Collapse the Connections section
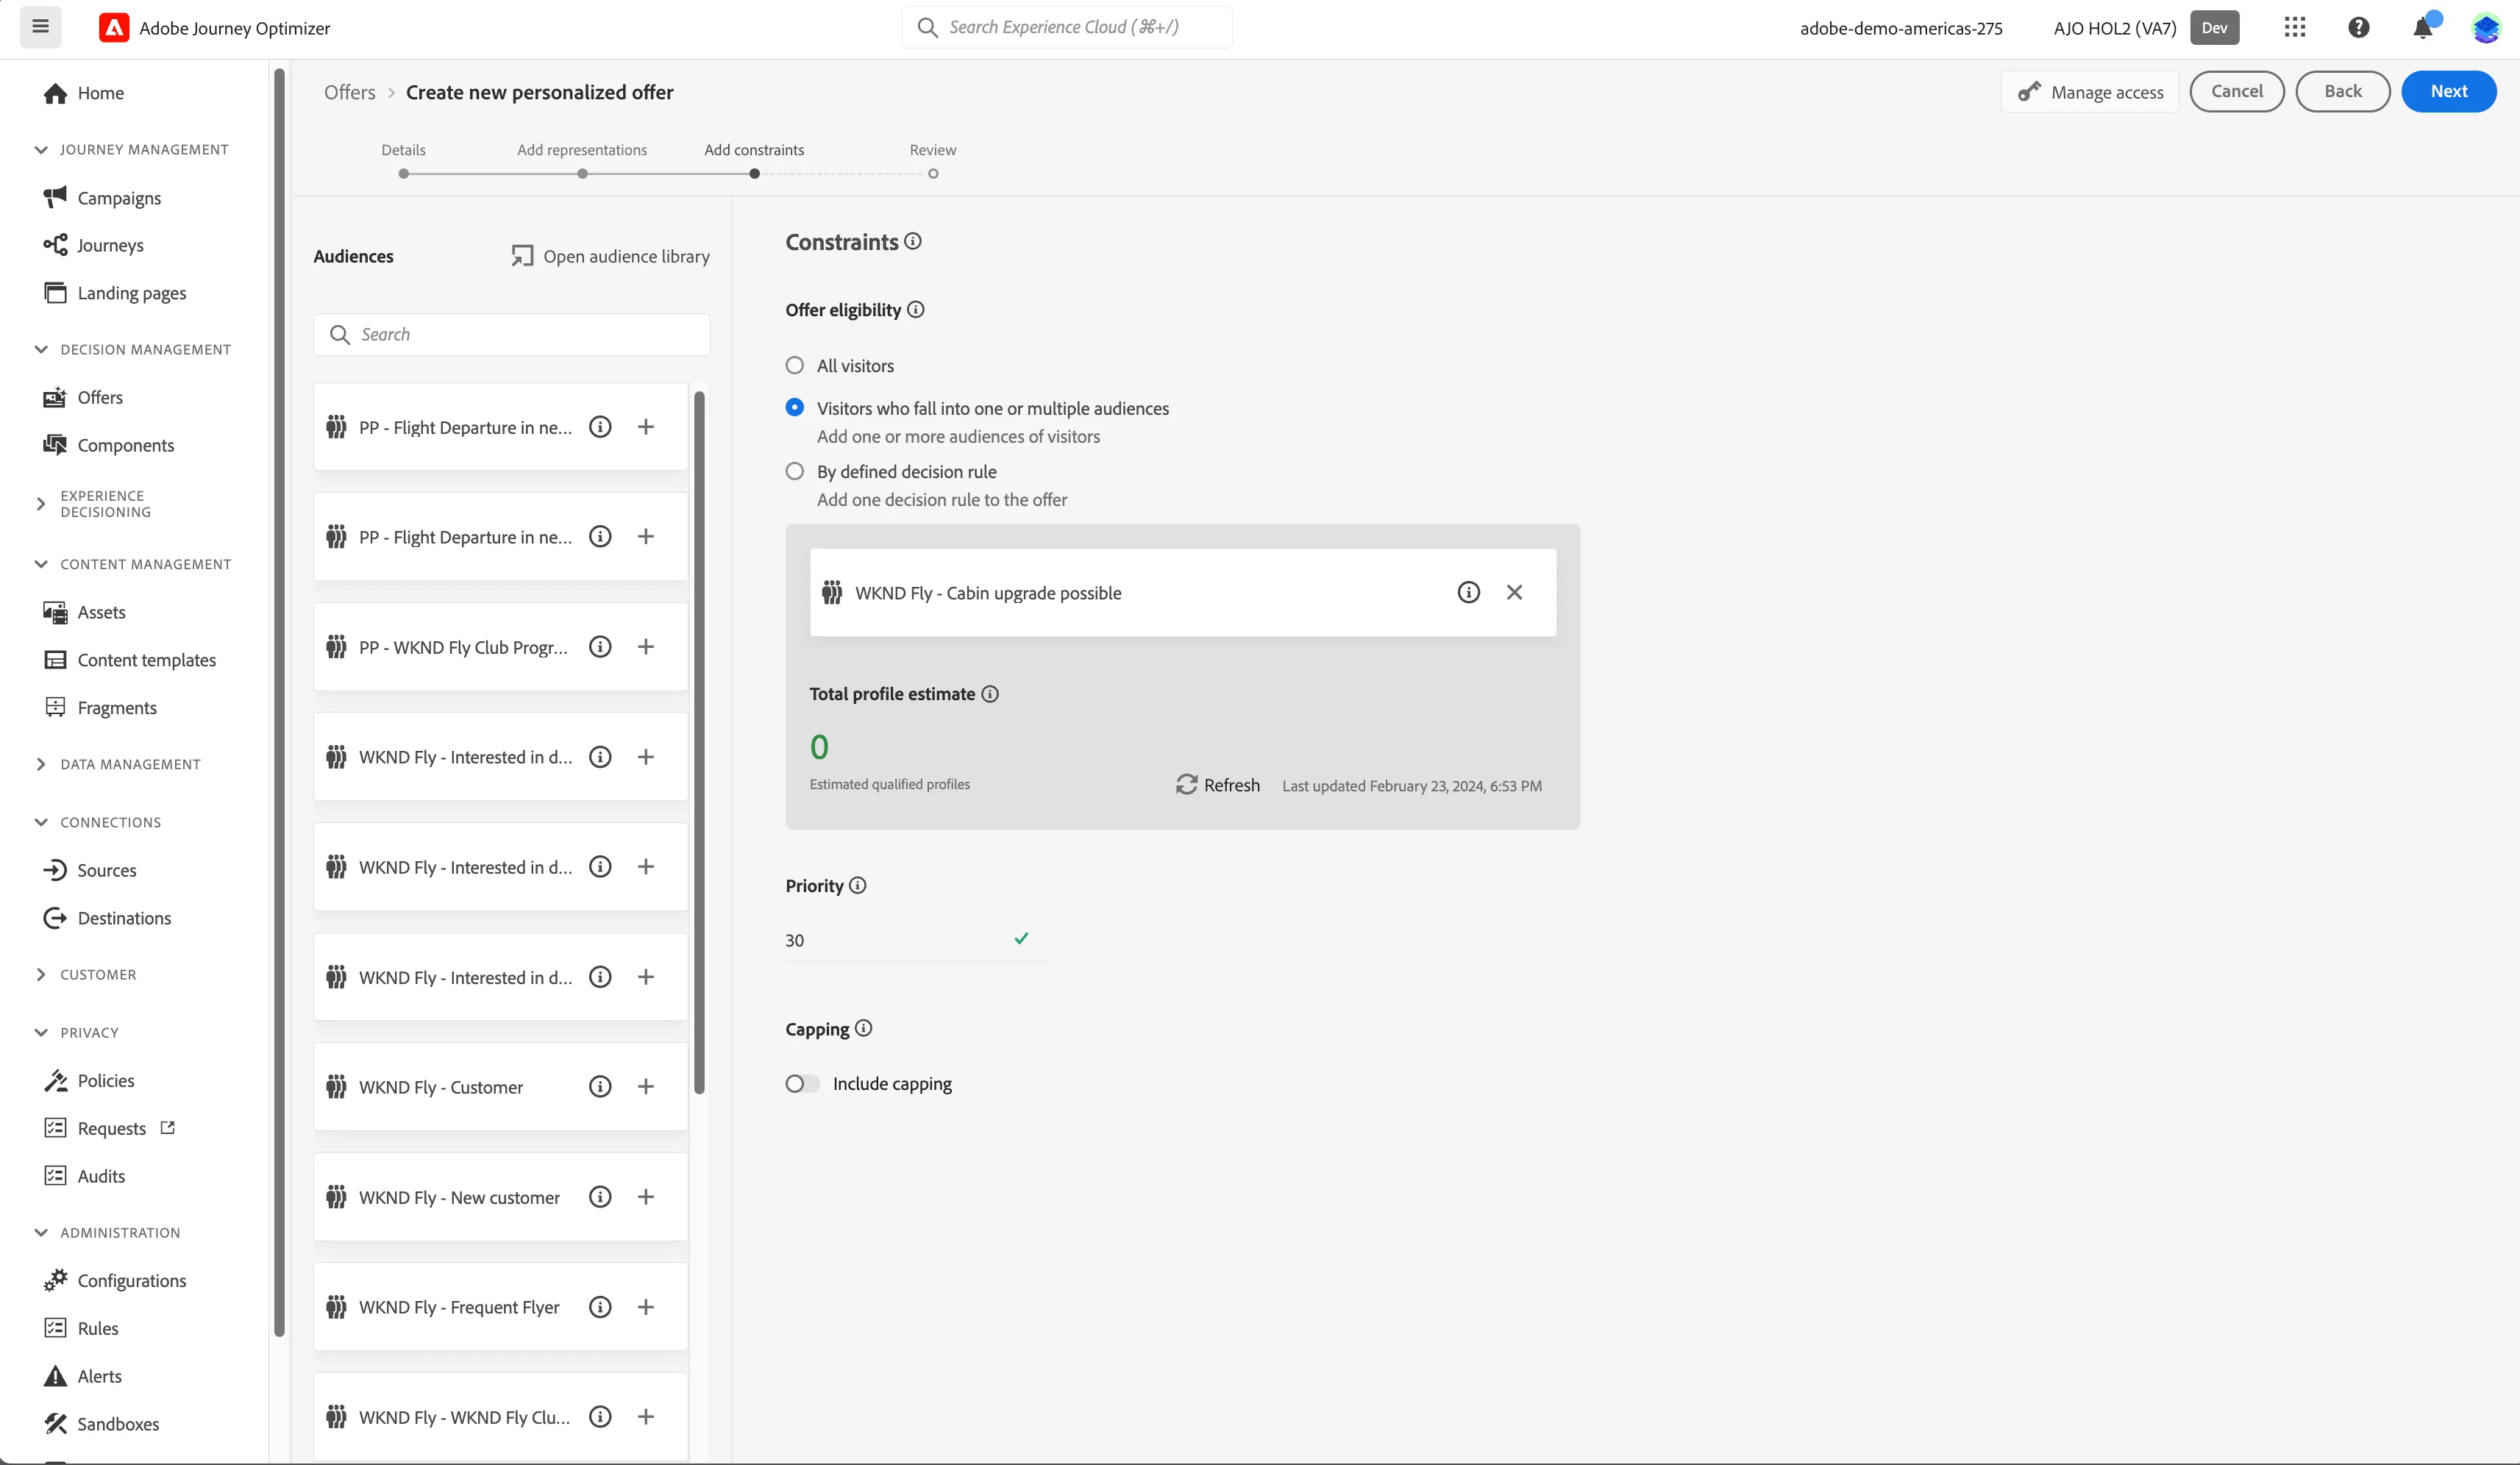The width and height of the screenshot is (2520, 1465). tap(41, 822)
